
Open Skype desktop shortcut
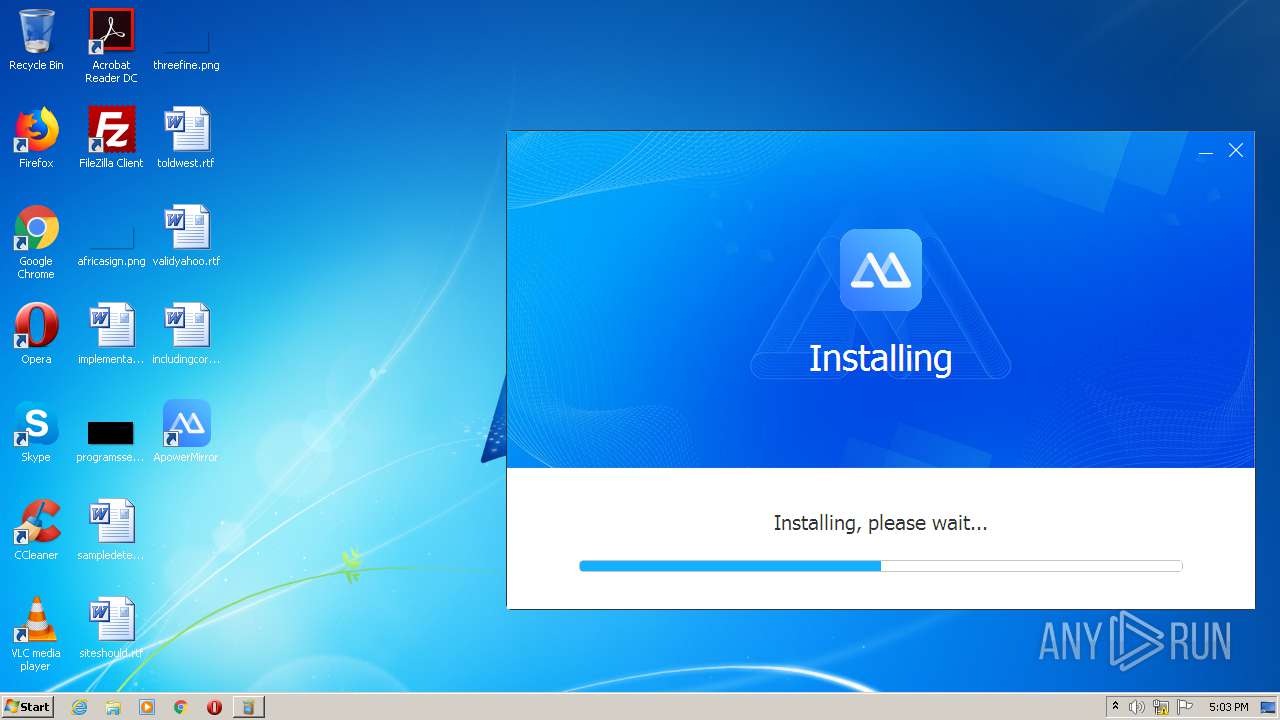click(36, 432)
